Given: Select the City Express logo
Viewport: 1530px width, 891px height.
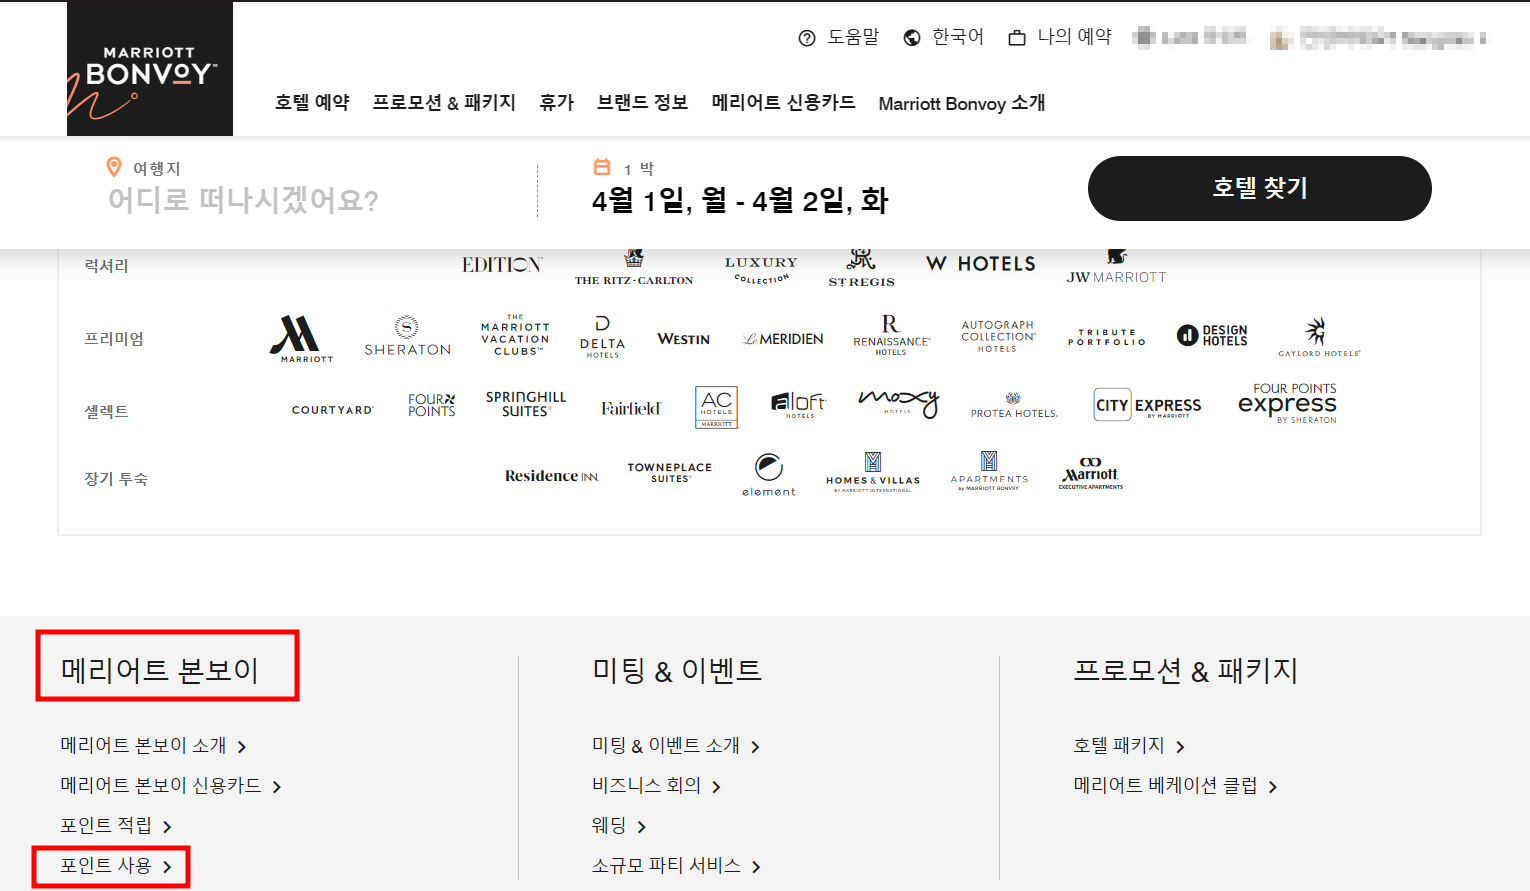Looking at the screenshot, I should coord(1148,404).
